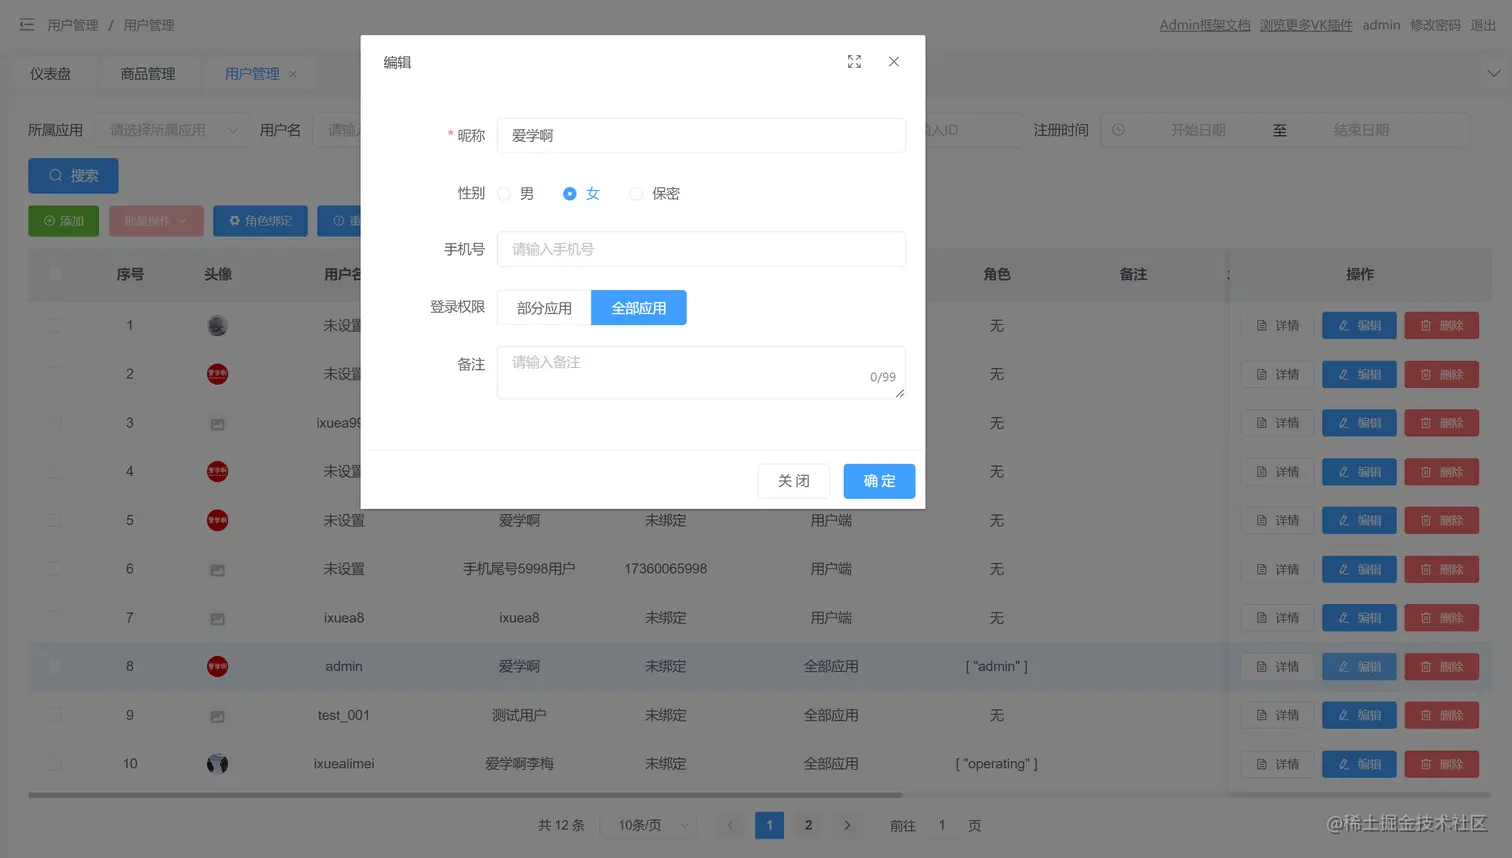
Task: Click the 手机号 input field
Action: (701, 249)
